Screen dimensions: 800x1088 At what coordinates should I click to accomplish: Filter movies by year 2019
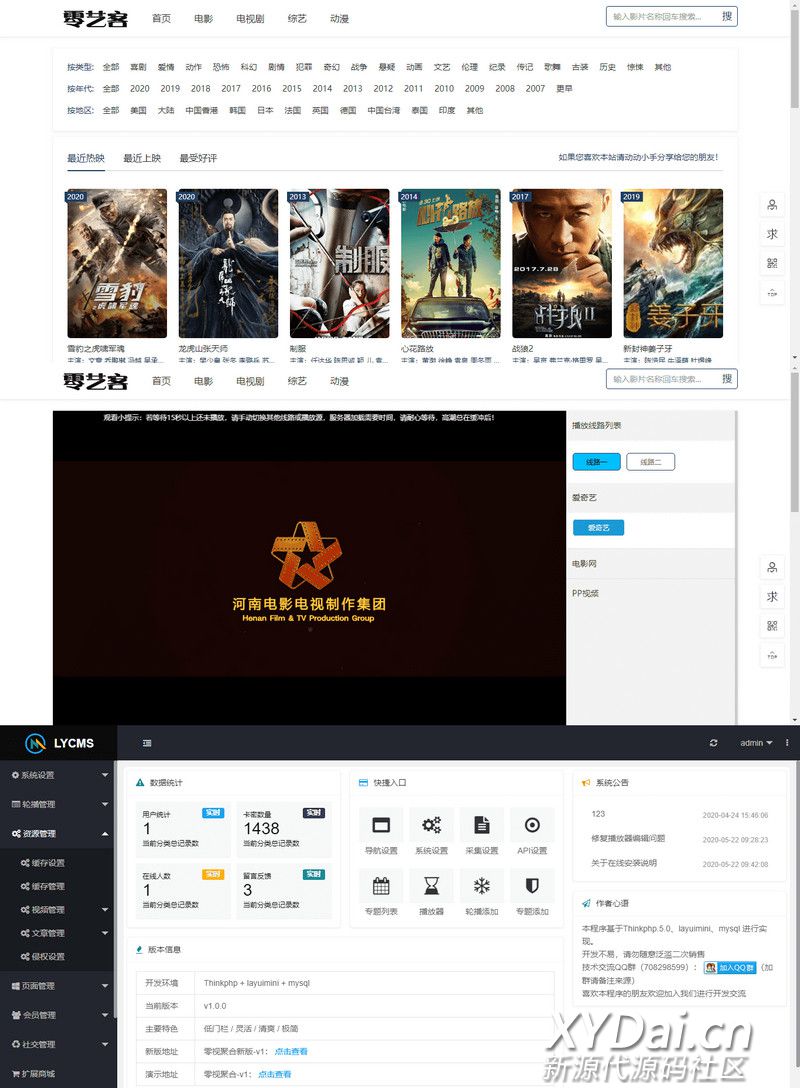coord(170,89)
